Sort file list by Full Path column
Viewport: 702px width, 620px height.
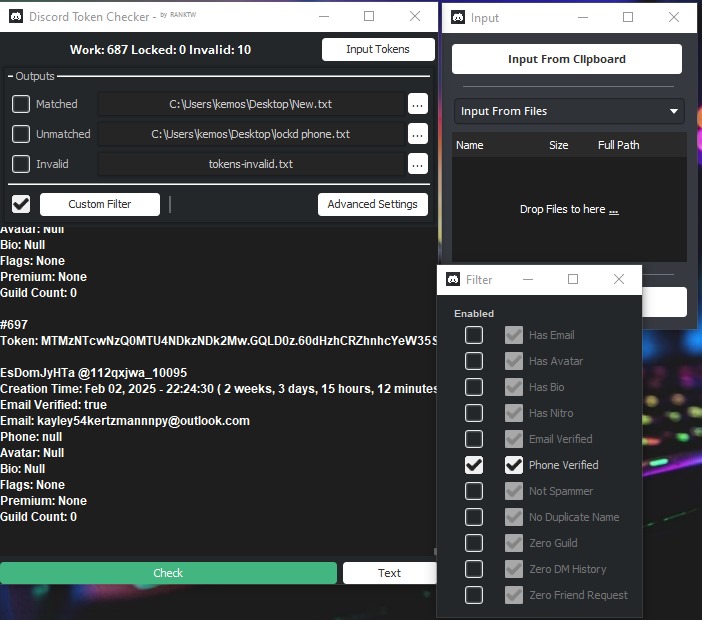click(618, 145)
